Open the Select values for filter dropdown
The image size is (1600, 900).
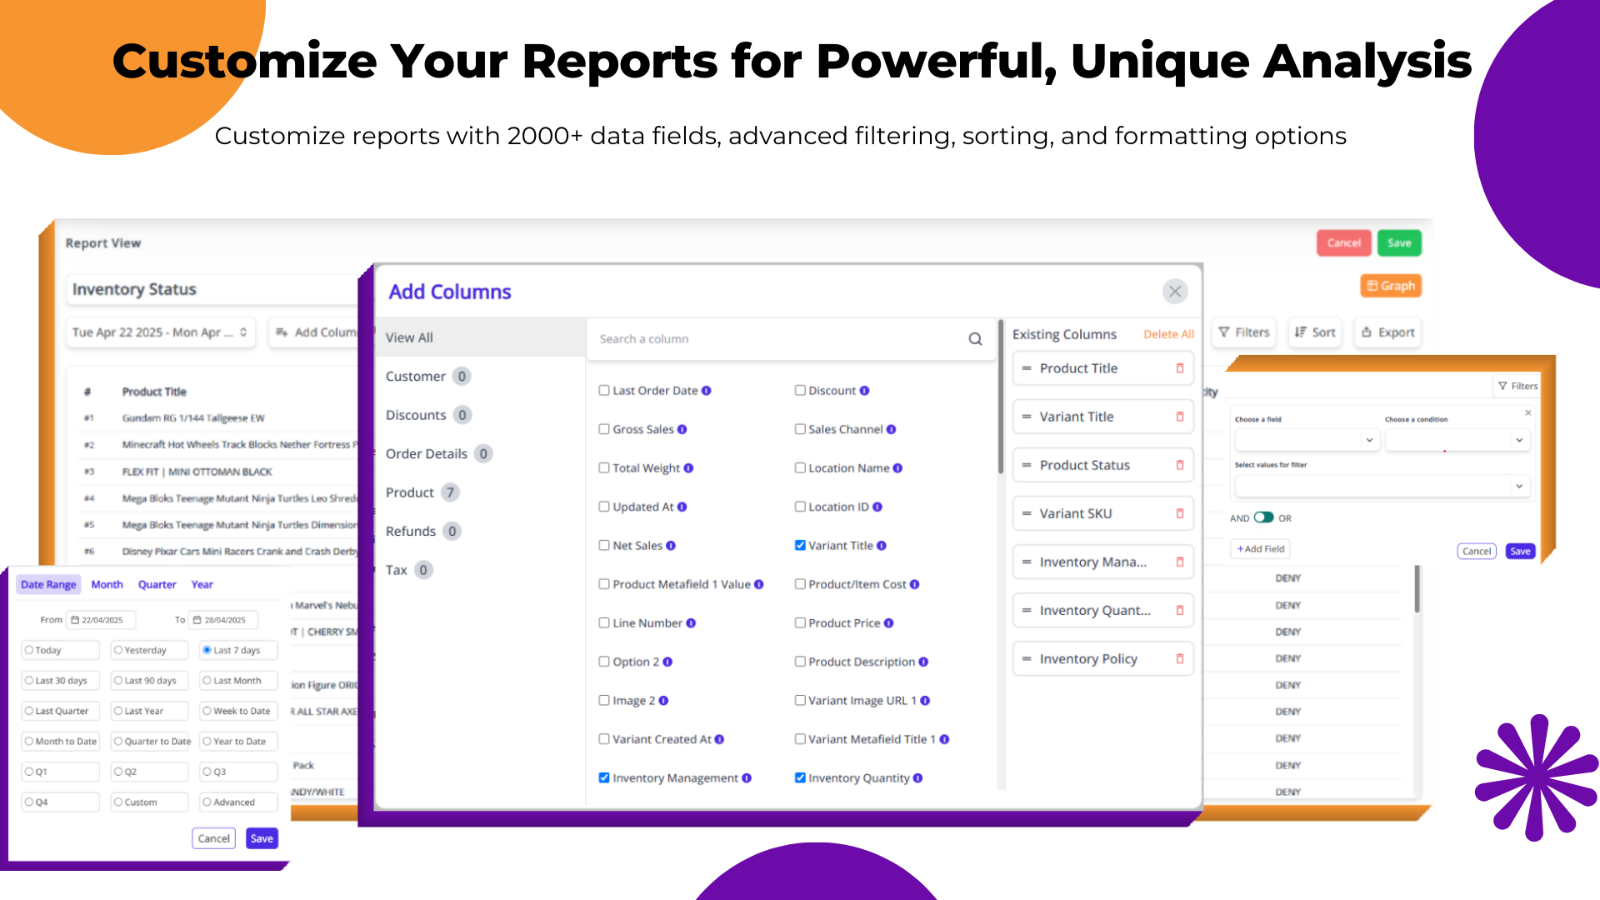pyautogui.click(x=1382, y=486)
